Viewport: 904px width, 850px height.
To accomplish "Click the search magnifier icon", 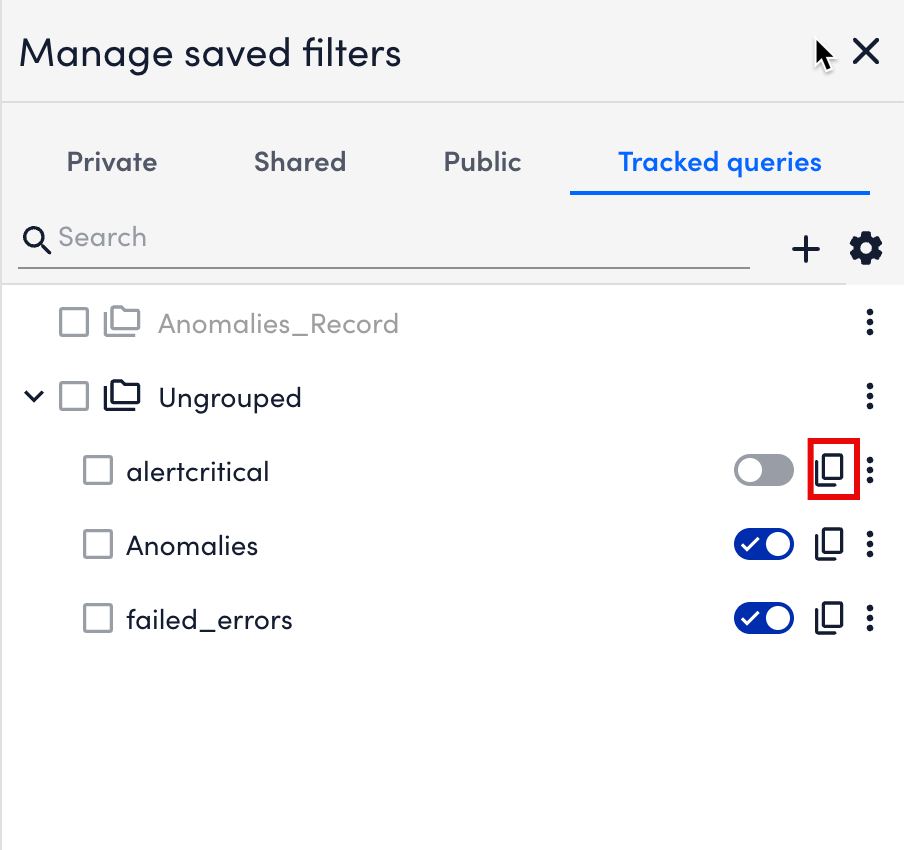I will point(36,240).
